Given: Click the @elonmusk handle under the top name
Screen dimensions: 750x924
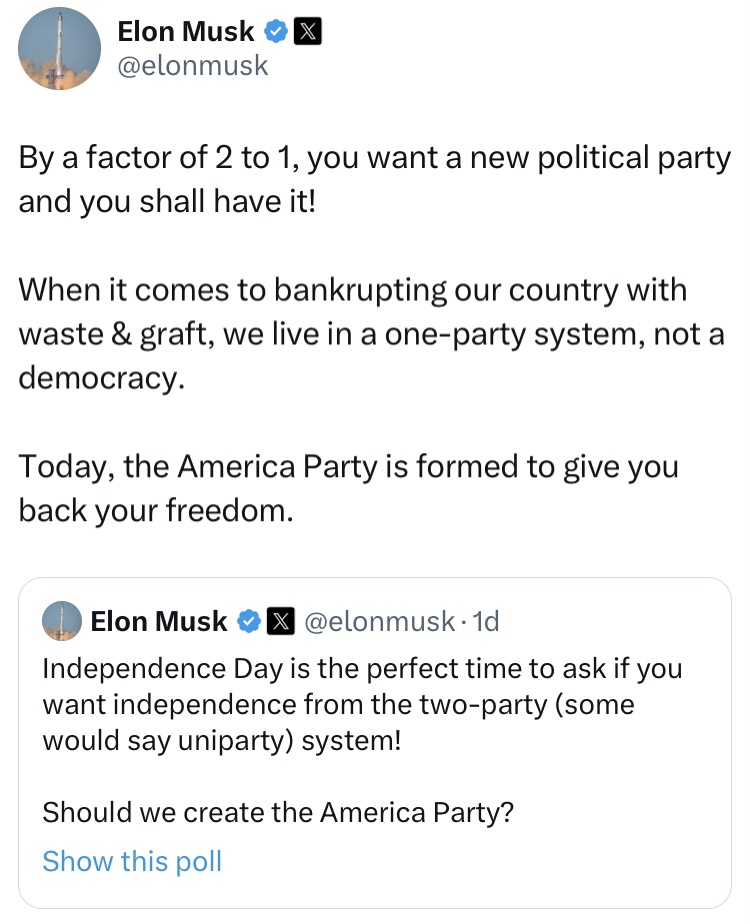Looking at the screenshot, I should (193, 65).
